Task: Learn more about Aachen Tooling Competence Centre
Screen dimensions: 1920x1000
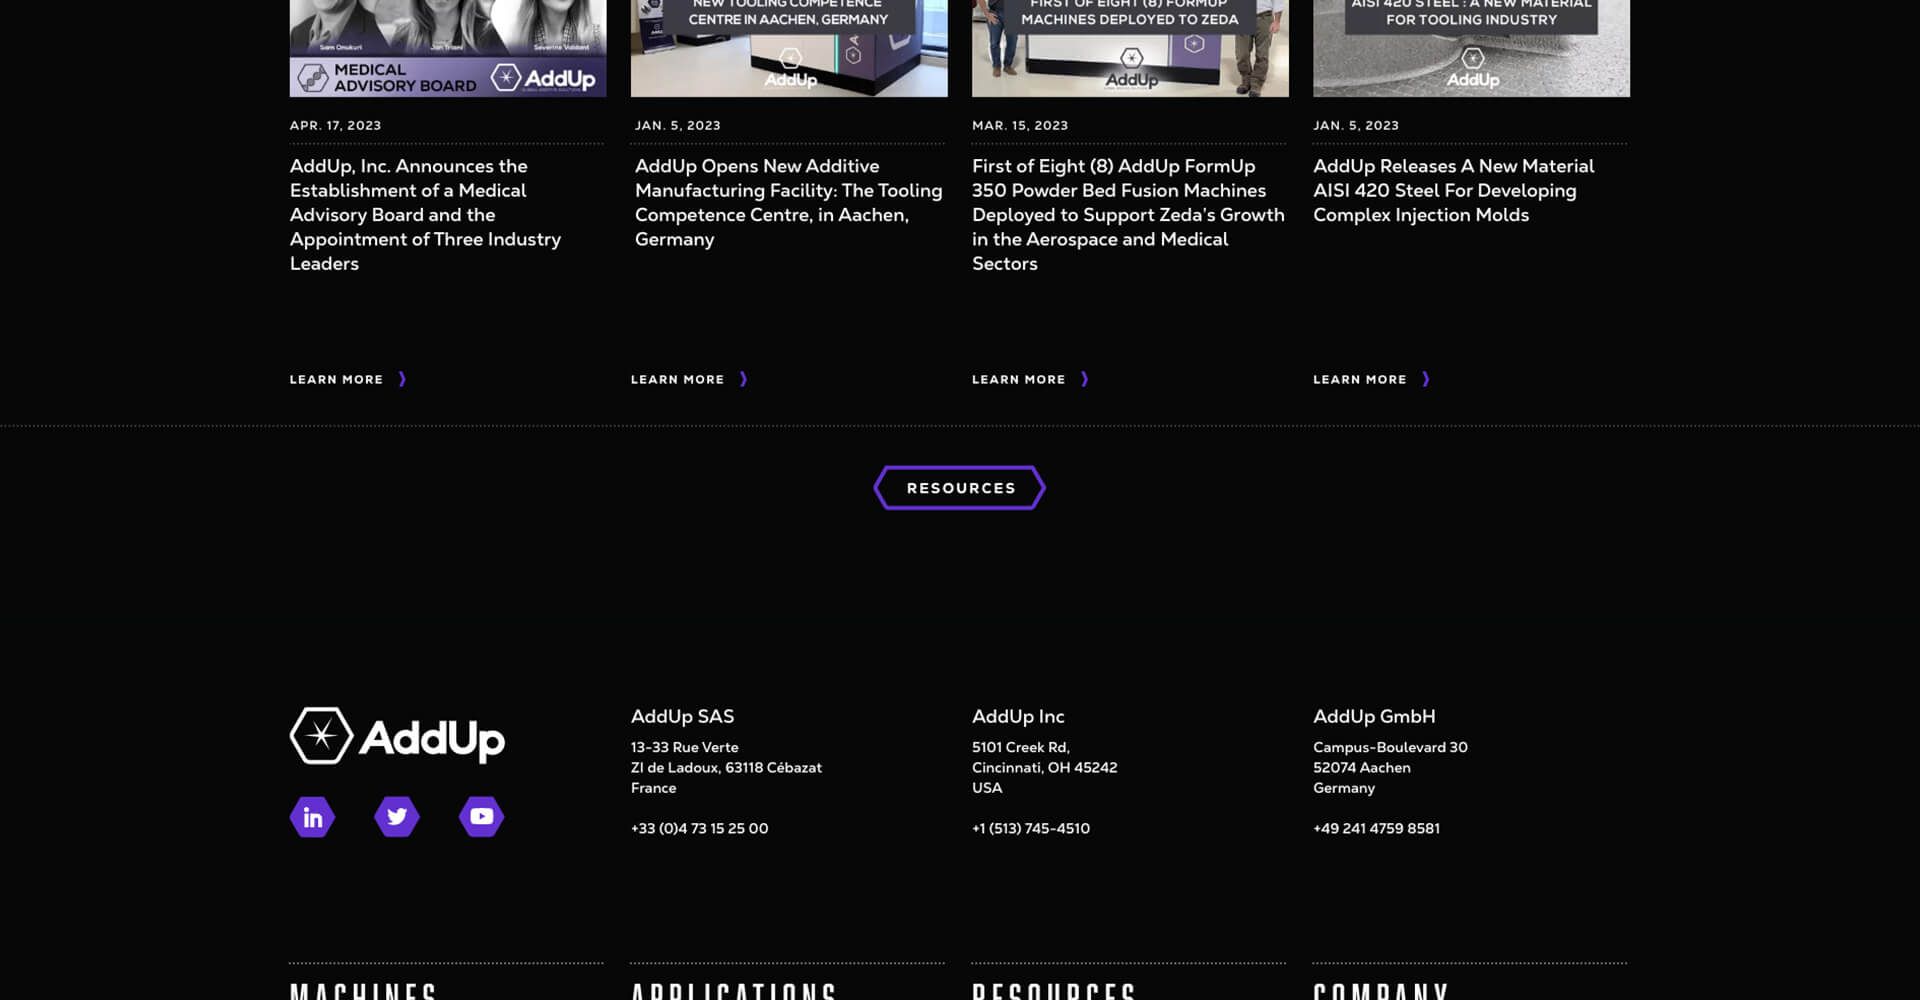Action: point(677,380)
